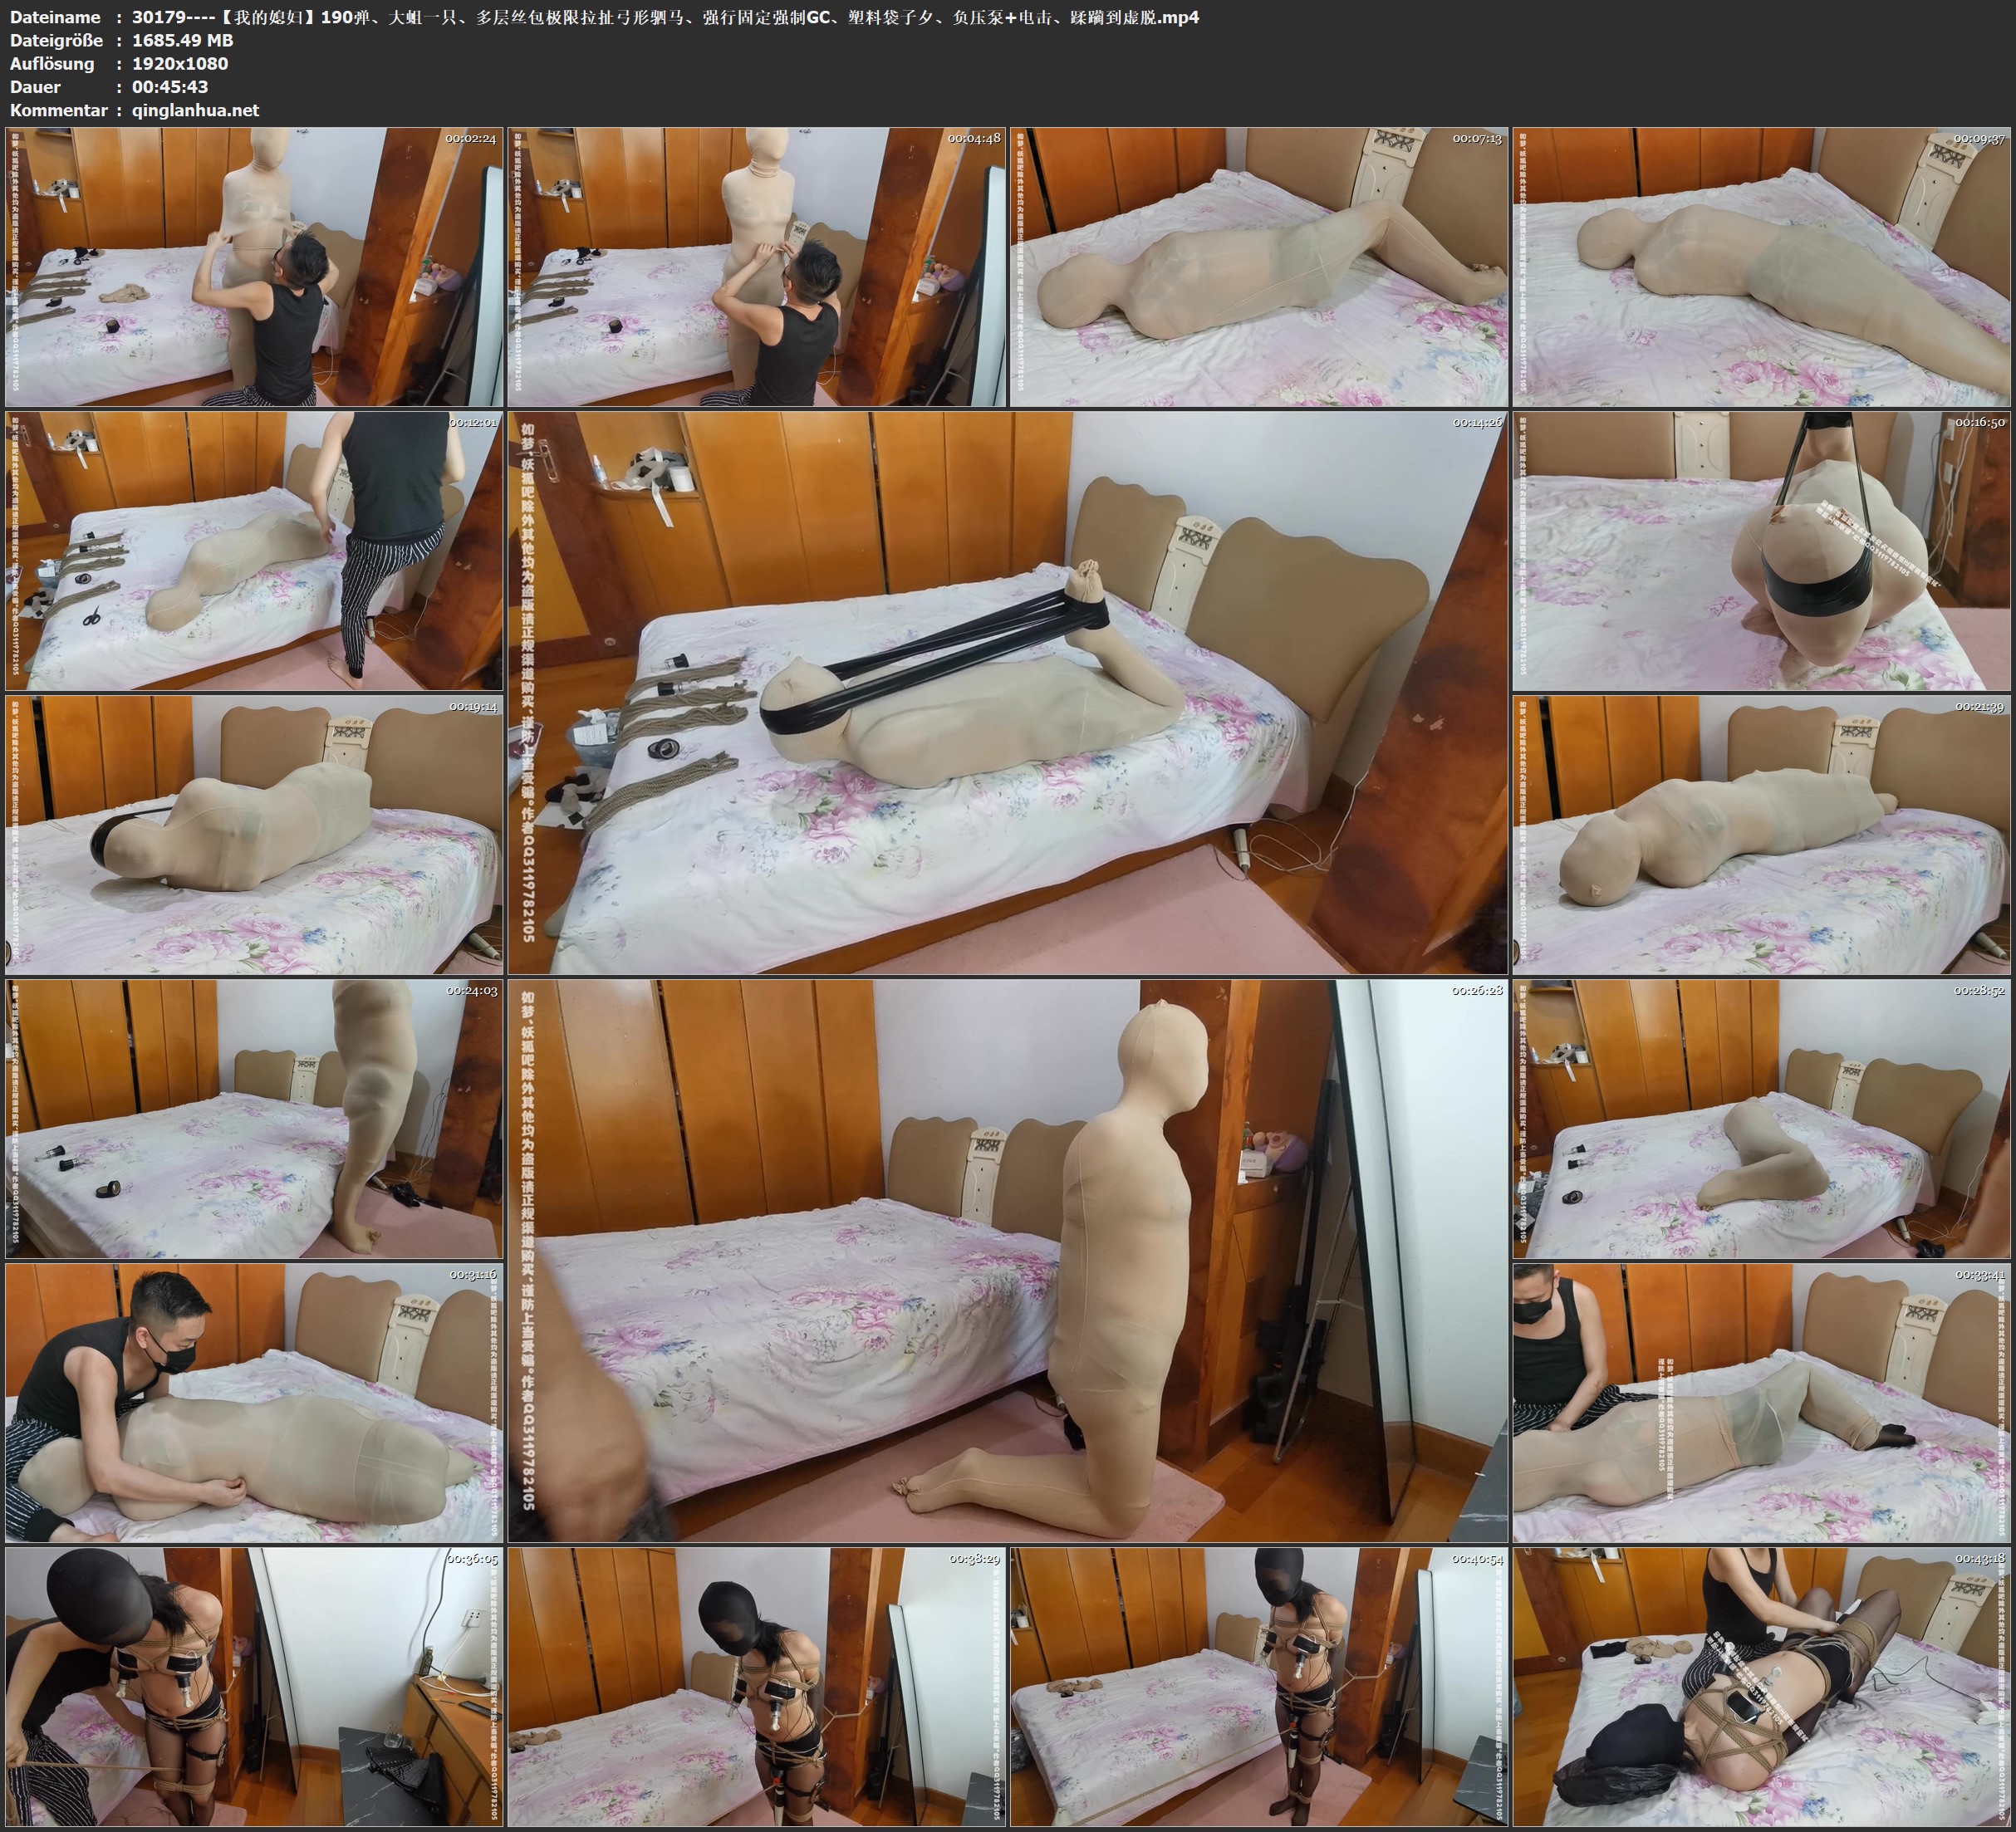Screen dimensions: 2016x1832
Task: Click the 1920x1080 resolution value
Action: coord(180,63)
